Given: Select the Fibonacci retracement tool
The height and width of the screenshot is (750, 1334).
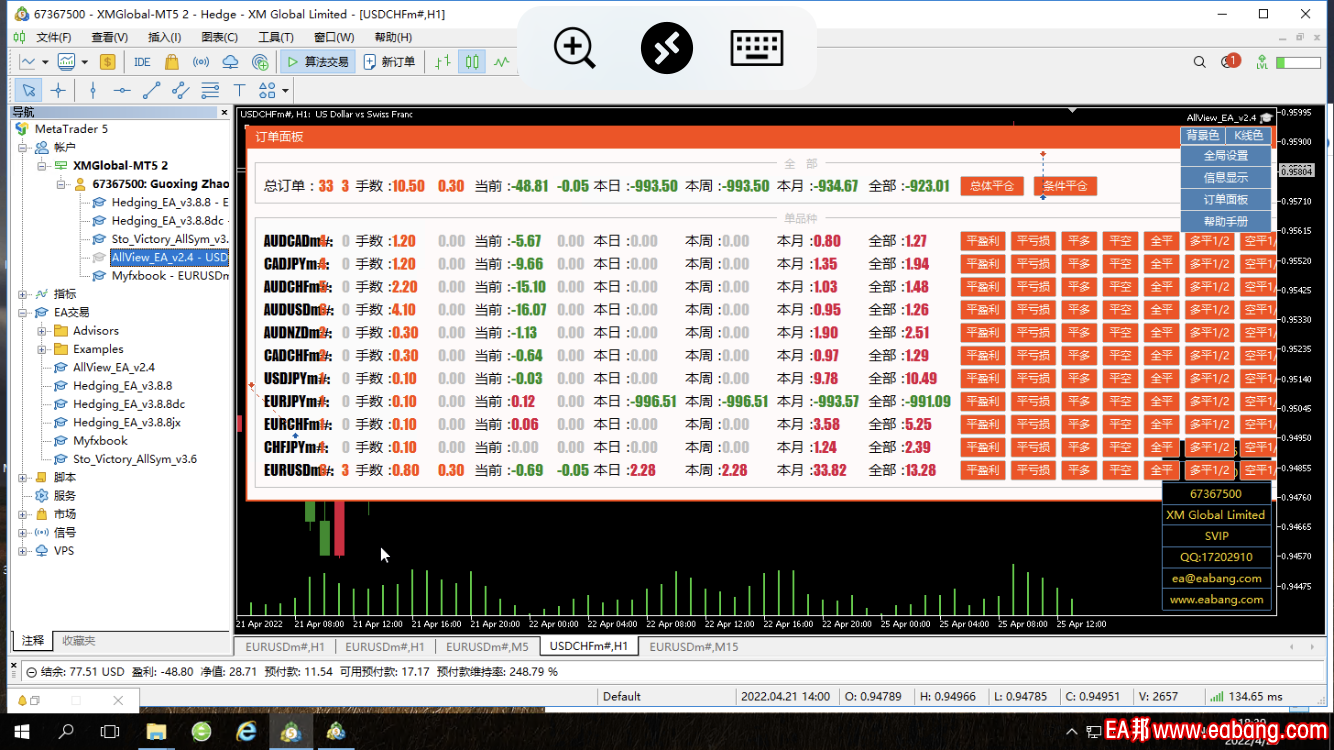Looking at the screenshot, I should tap(210, 90).
